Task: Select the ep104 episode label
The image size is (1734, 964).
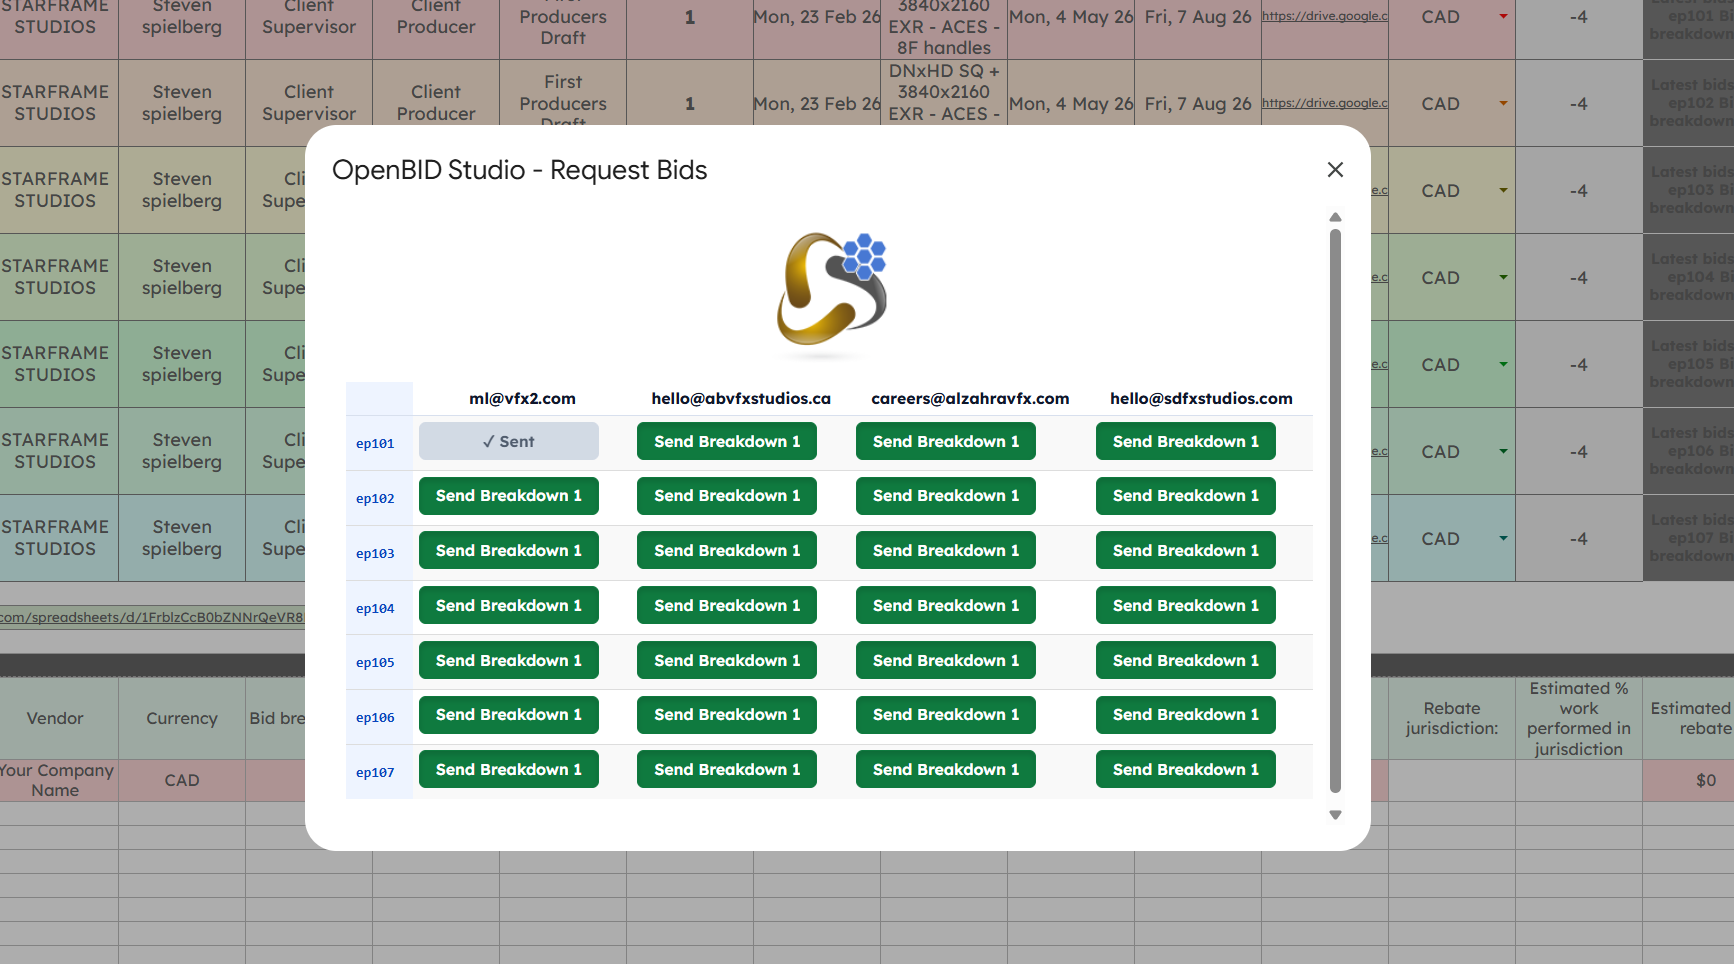Action: click(375, 608)
